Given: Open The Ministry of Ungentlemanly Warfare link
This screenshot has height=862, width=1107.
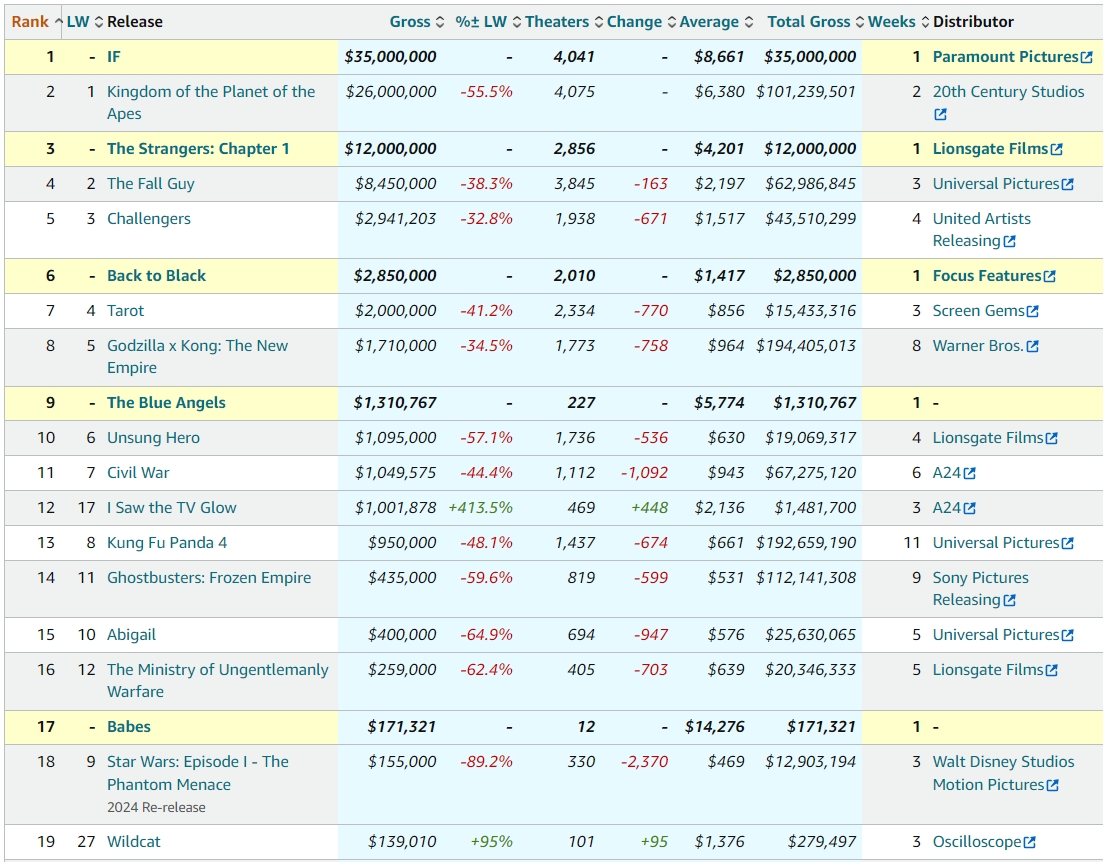Looking at the screenshot, I should click(x=218, y=681).
